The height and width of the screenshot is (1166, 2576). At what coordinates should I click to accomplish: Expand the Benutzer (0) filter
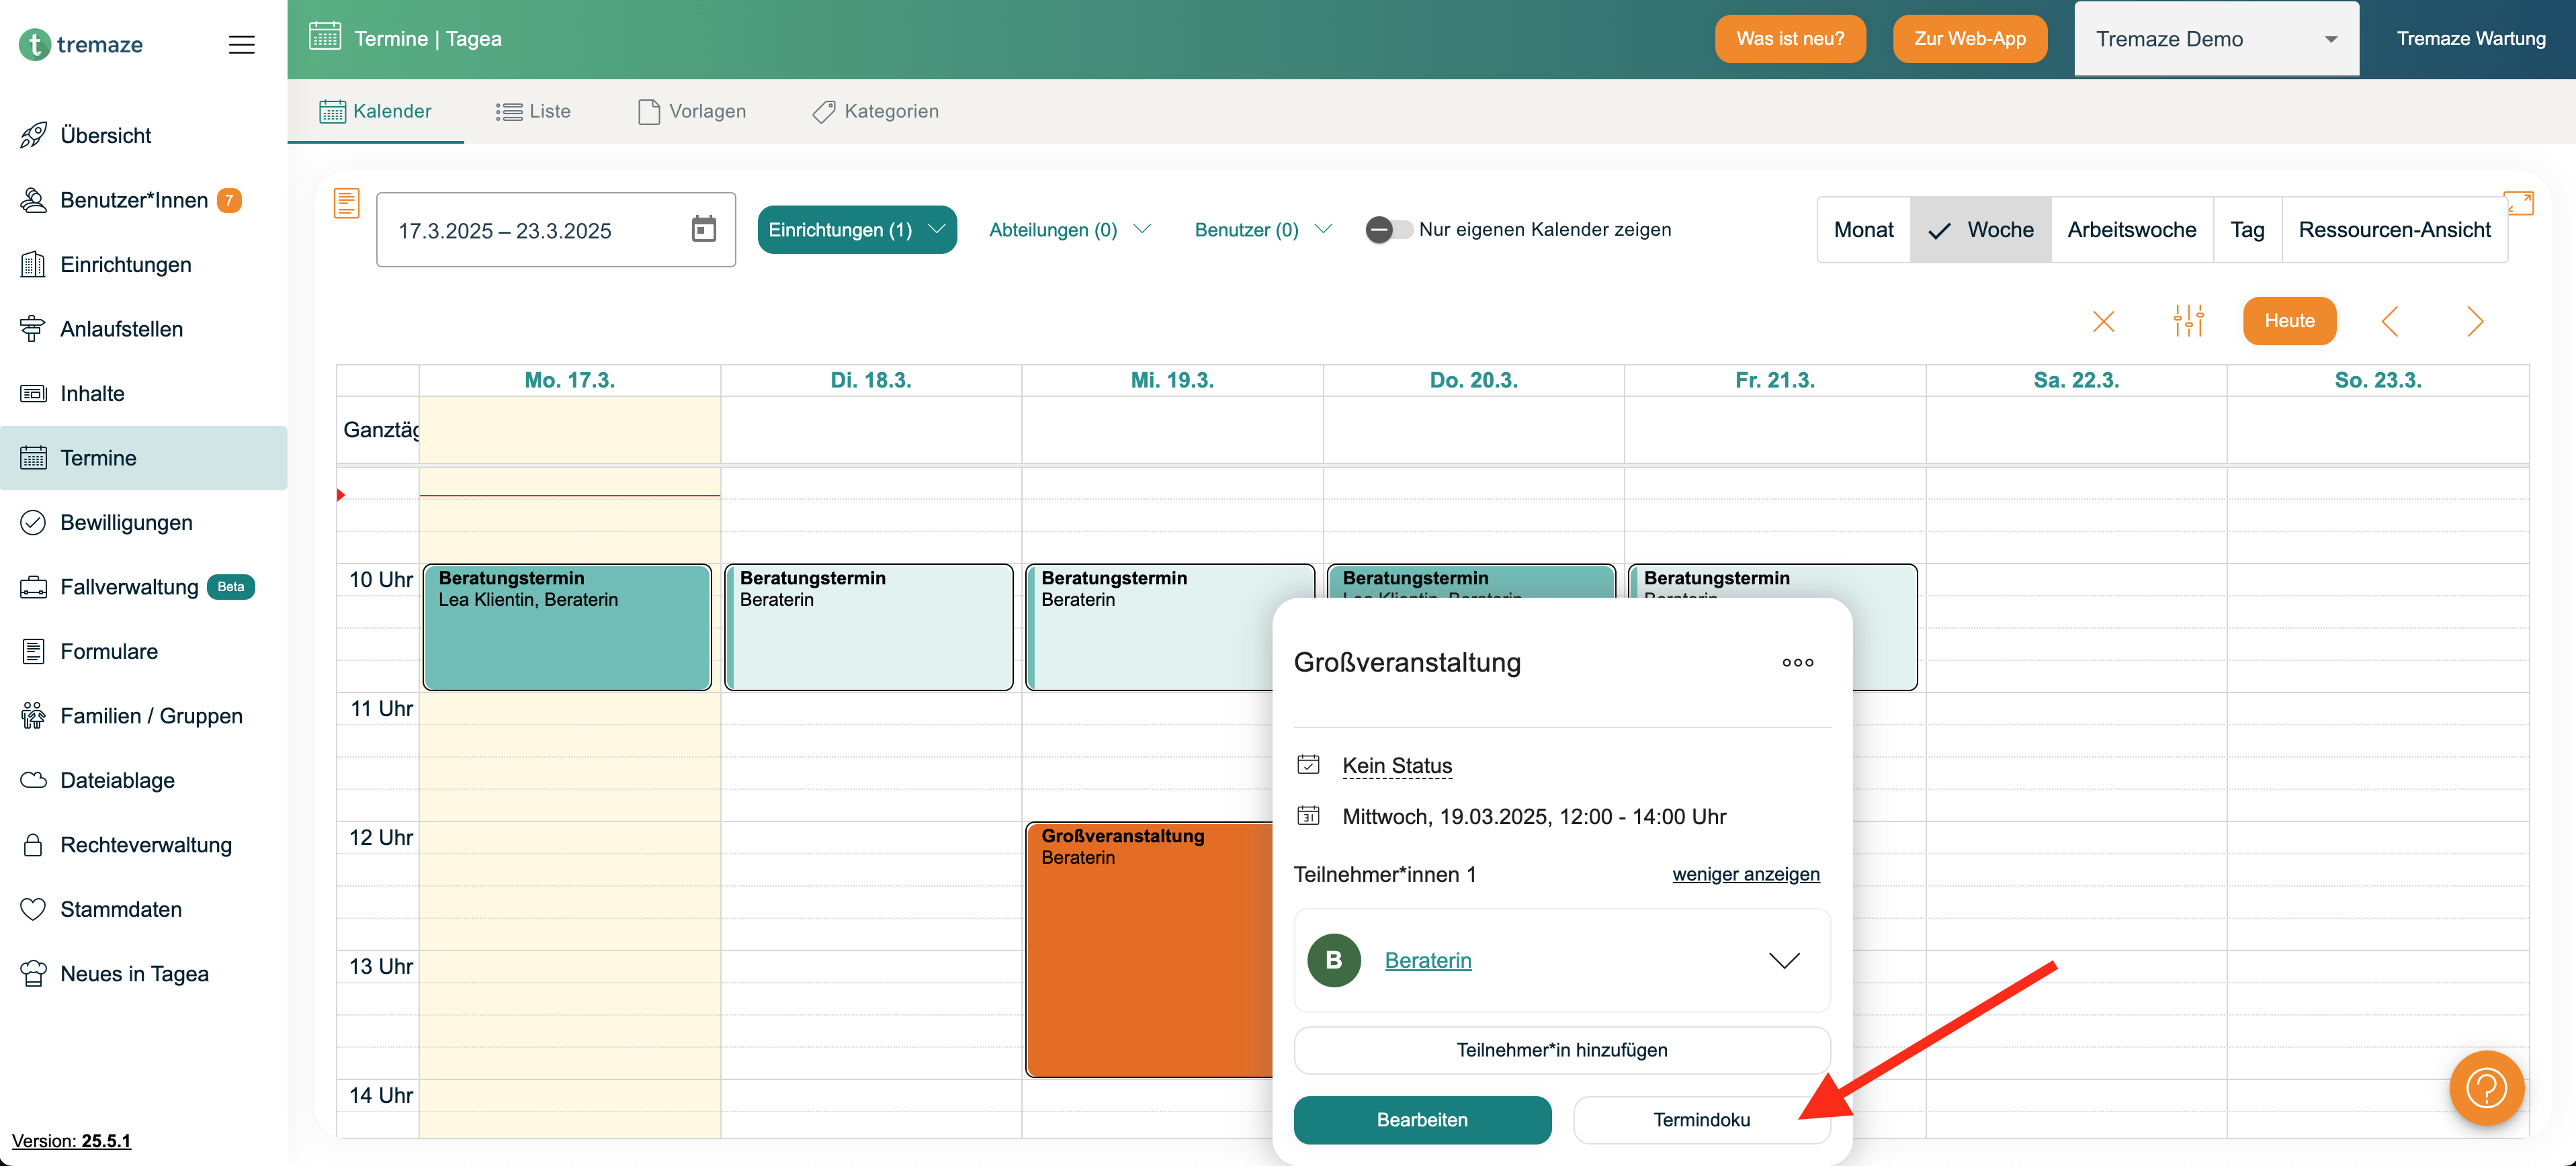coord(1262,230)
